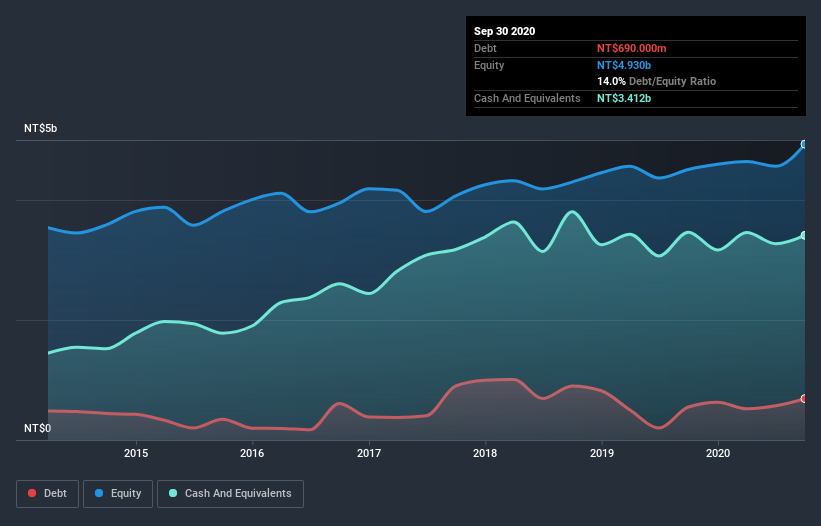Click the 2020 x-axis label
The image size is (821, 526).
coord(718,453)
